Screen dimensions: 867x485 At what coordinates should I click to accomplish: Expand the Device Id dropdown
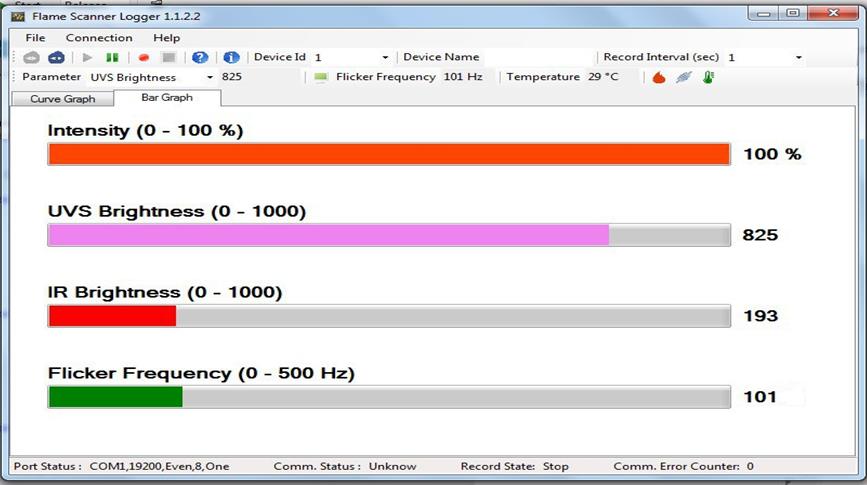tap(385, 58)
